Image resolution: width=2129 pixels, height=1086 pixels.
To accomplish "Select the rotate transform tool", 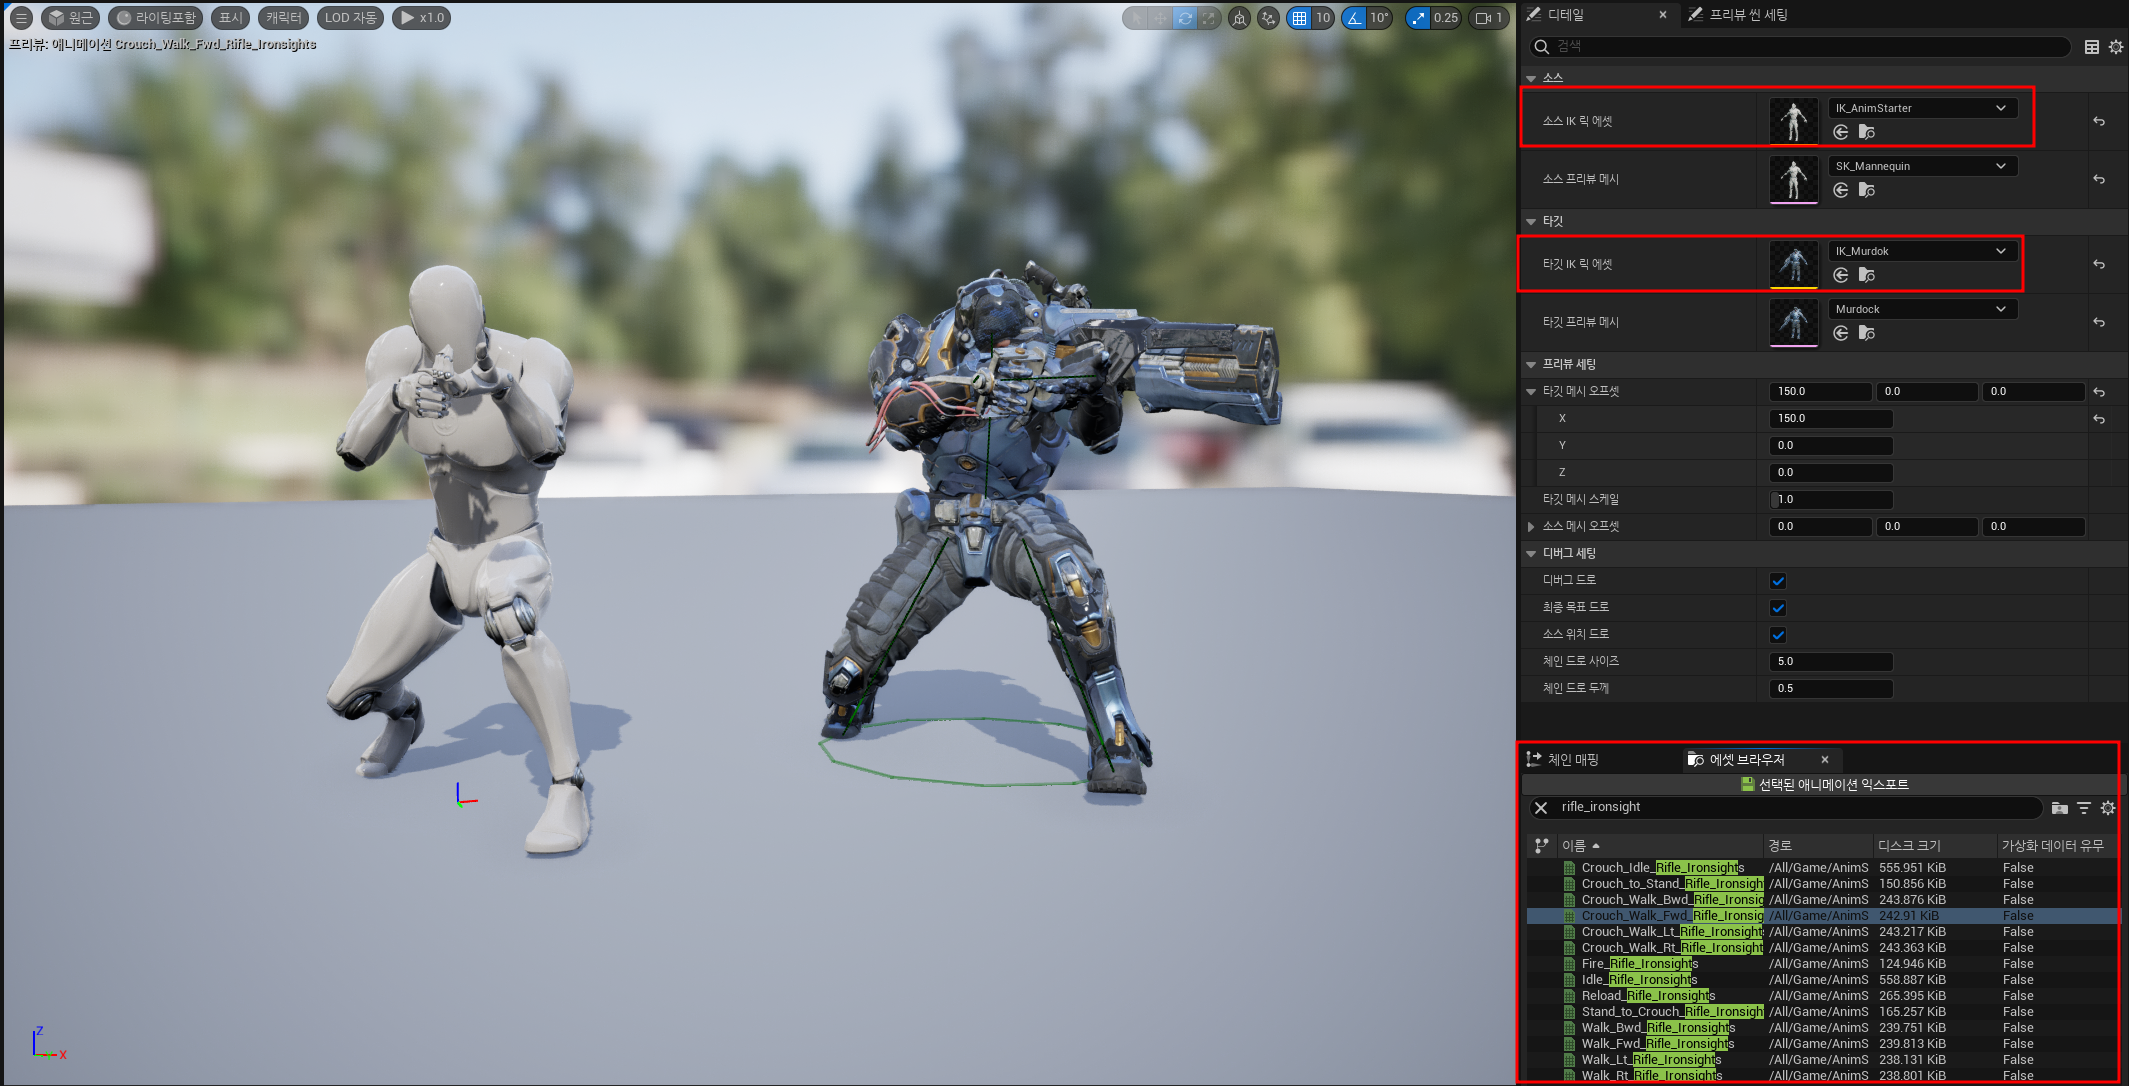I will (1184, 18).
